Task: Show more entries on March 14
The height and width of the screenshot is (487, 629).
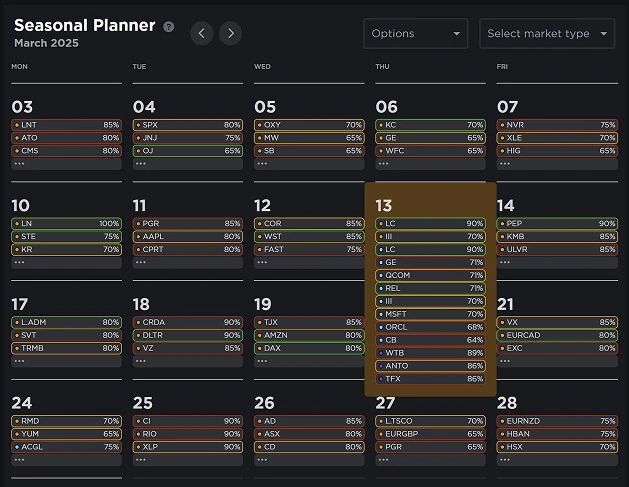Action: tap(505, 262)
